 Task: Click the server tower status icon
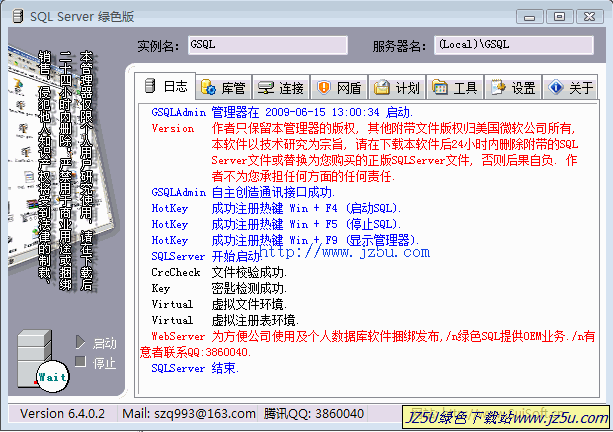(x=34, y=359)
